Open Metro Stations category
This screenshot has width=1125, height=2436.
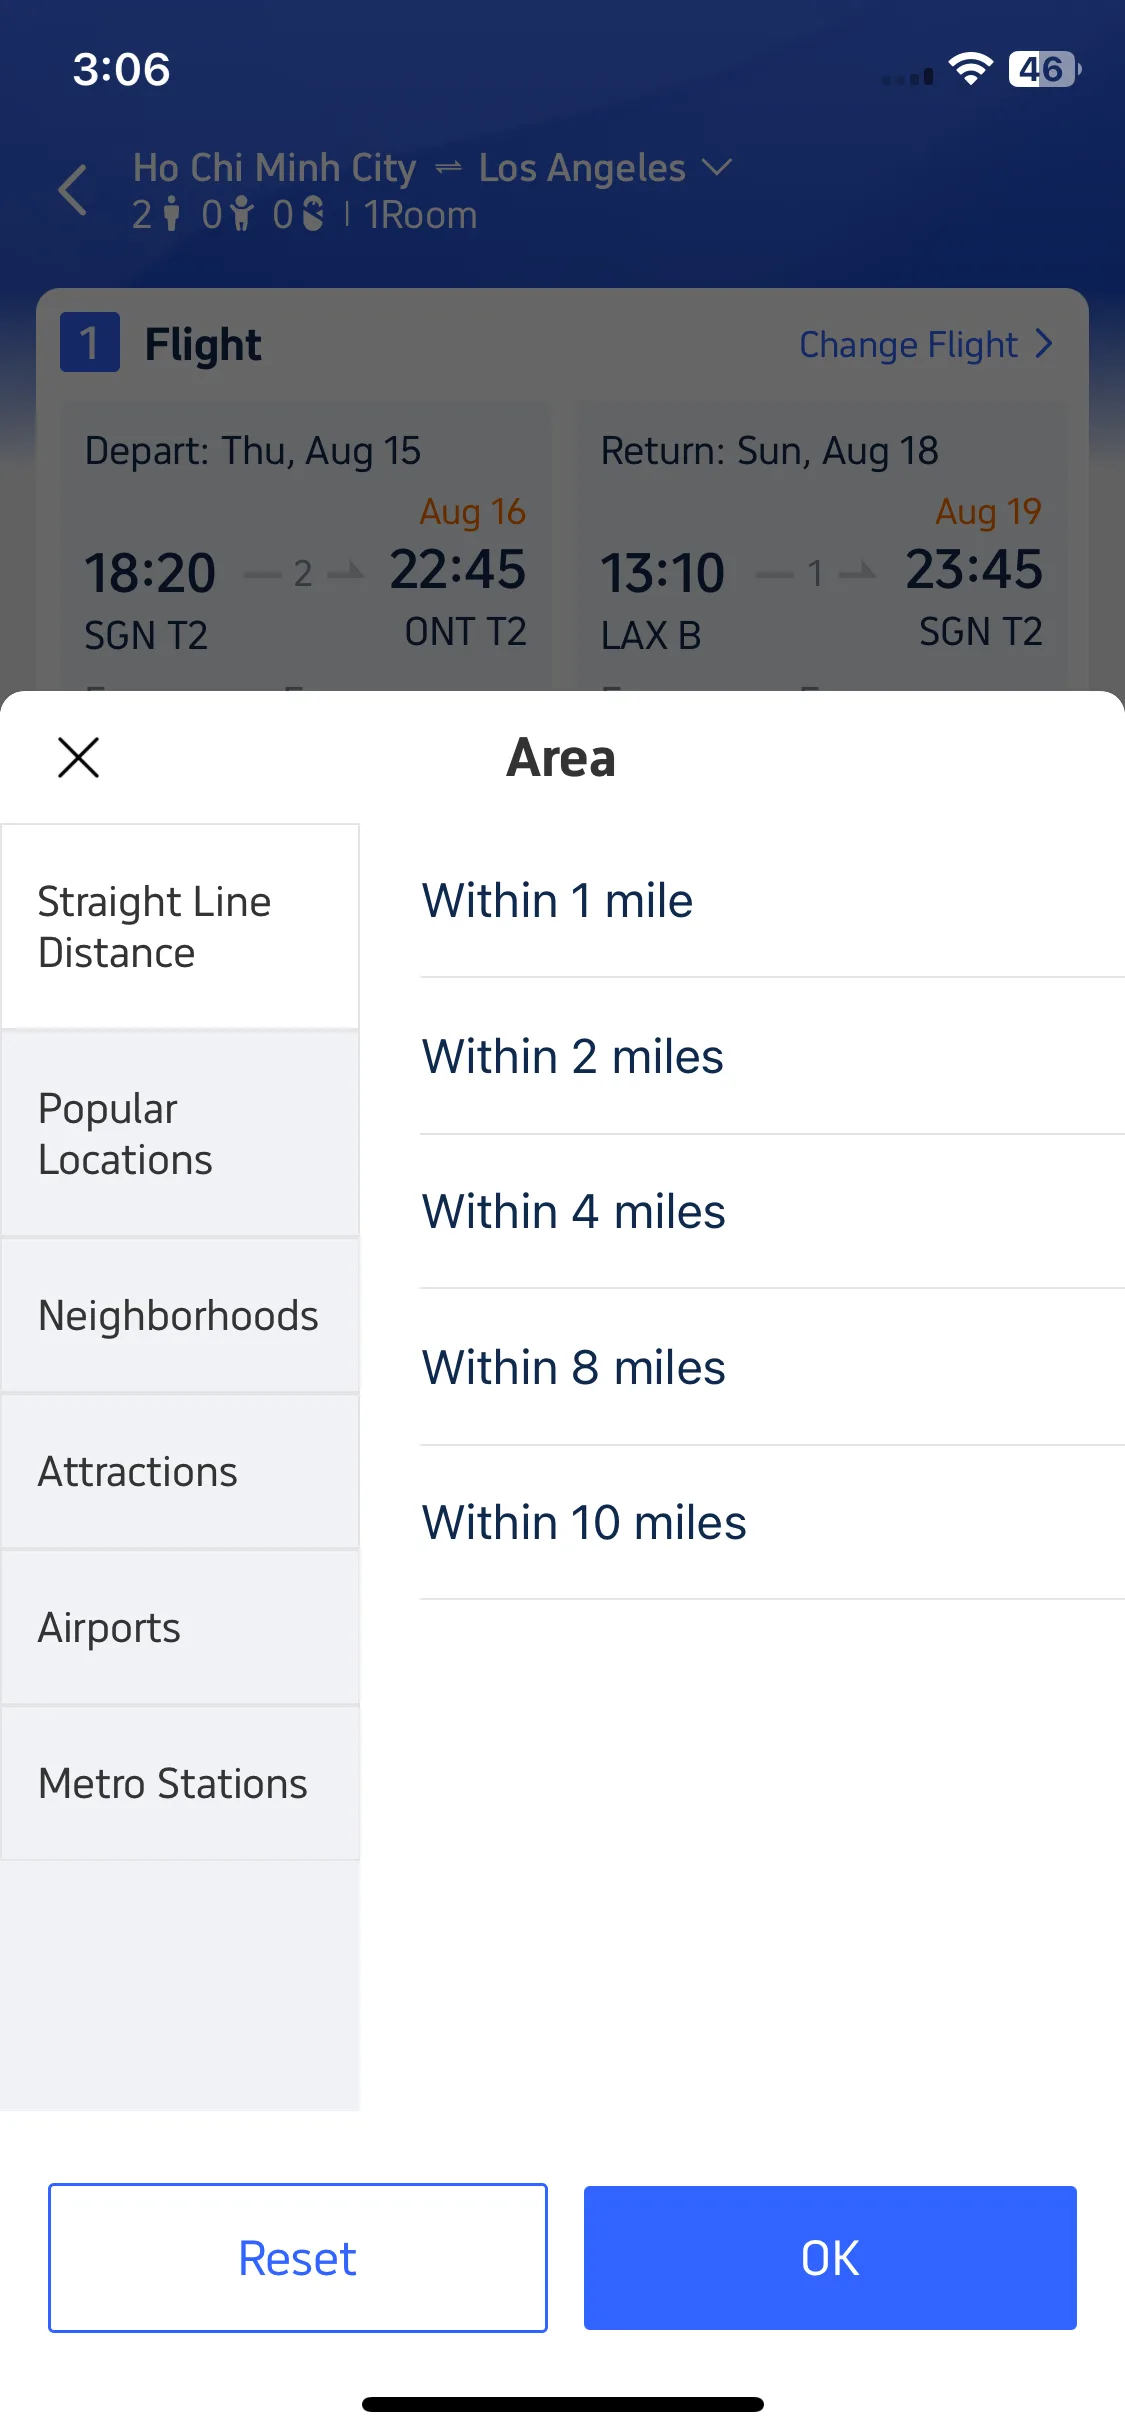pos(180,1784)
